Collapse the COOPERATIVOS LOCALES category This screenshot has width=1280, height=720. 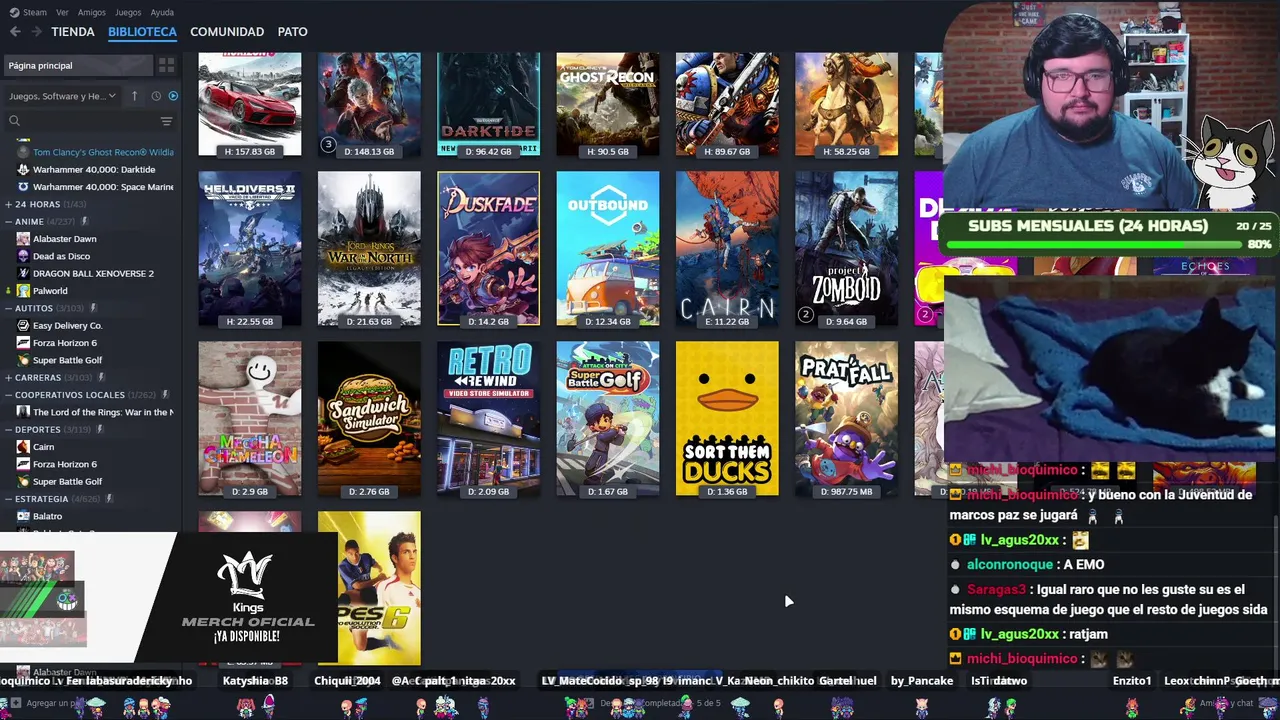tap(8, 395)
